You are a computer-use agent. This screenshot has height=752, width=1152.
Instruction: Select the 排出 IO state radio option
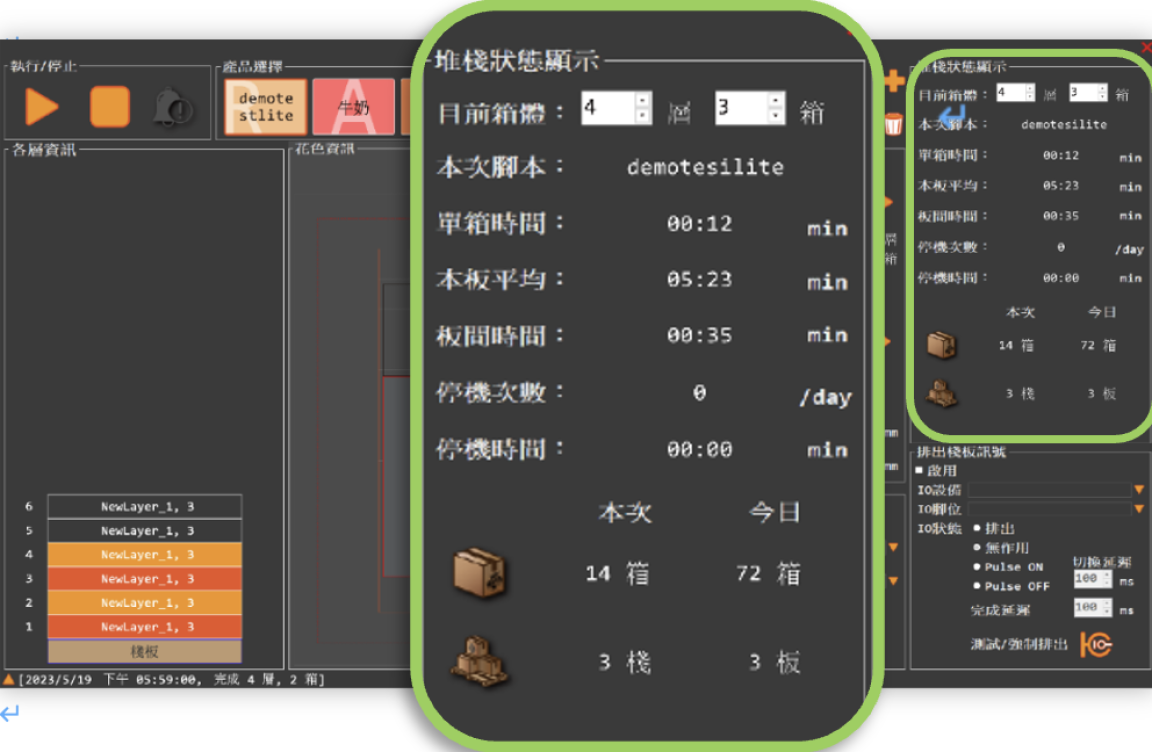pos(977,528)
